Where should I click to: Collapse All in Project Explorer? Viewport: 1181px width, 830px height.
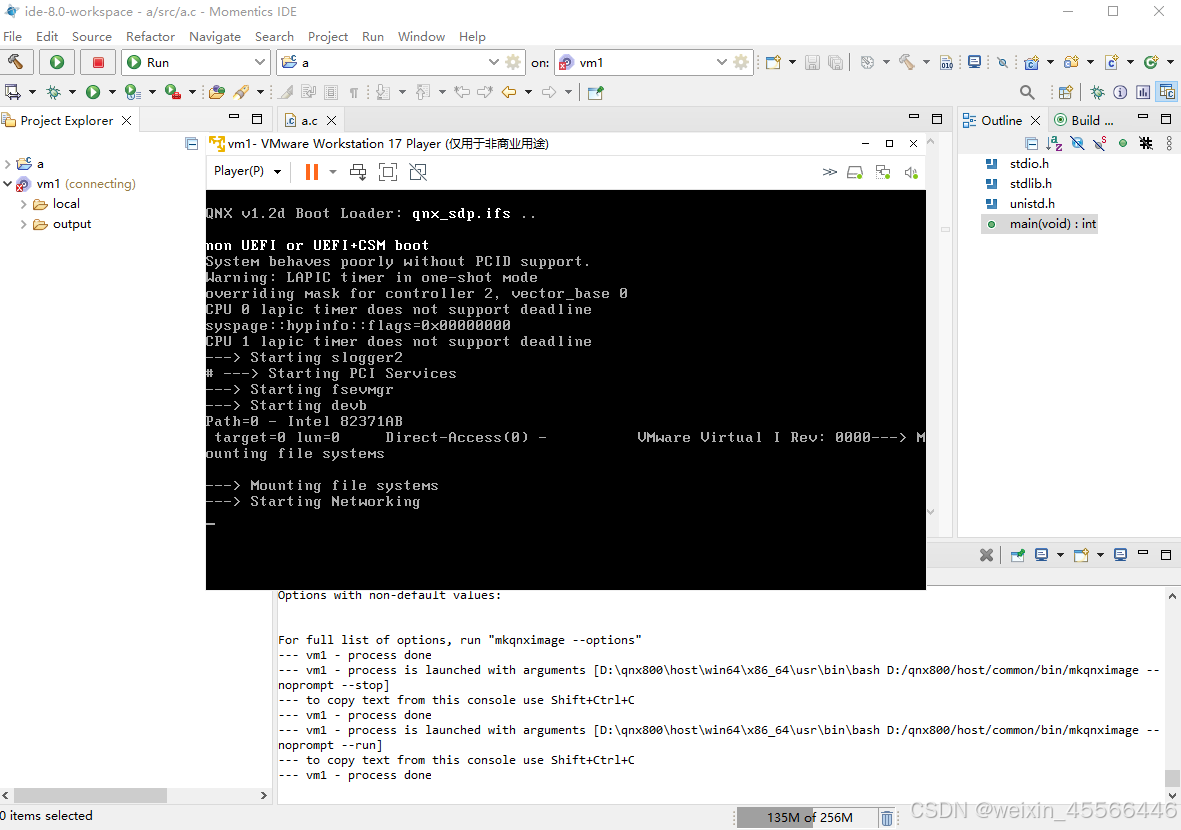coord(192,143)
